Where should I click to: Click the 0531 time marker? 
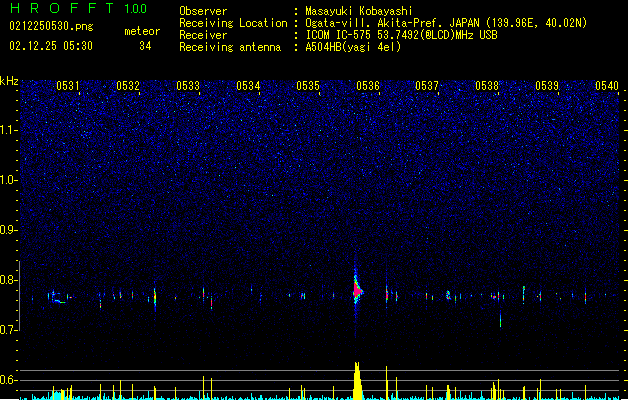(68, 86)
